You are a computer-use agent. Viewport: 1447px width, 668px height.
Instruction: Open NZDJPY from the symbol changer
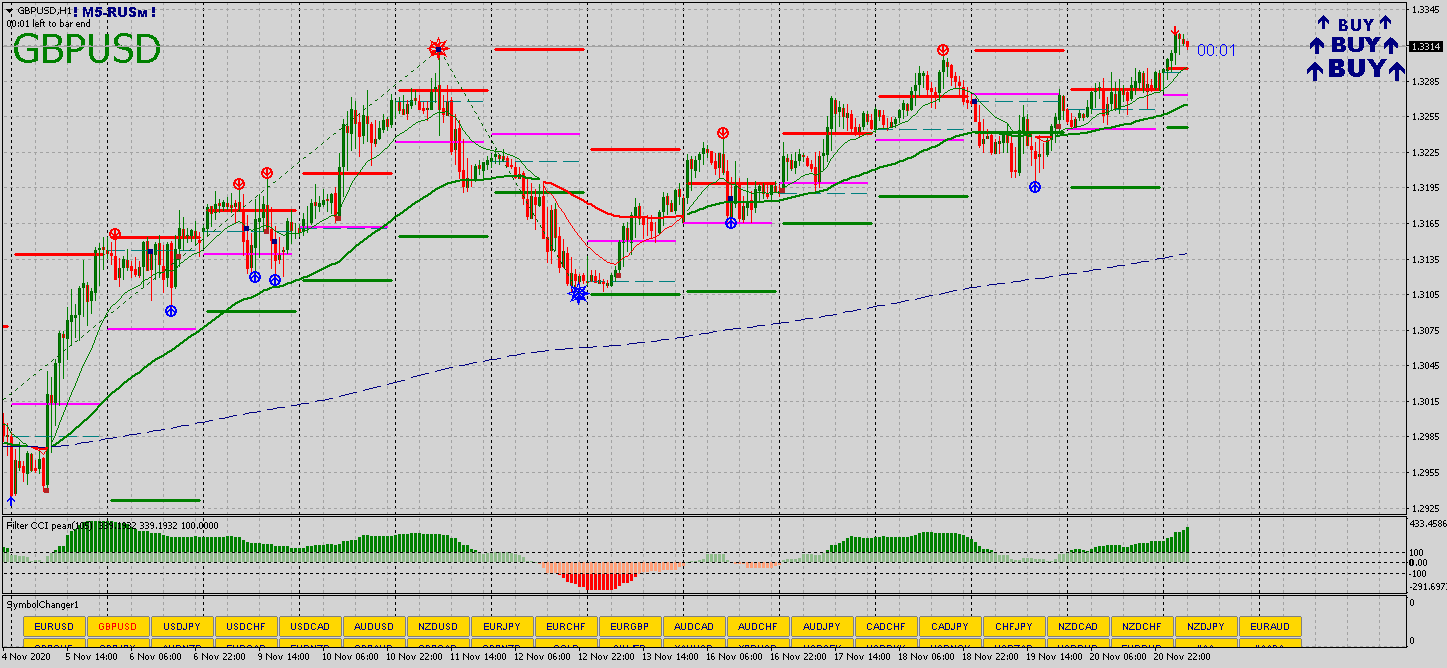[1206, 626]
